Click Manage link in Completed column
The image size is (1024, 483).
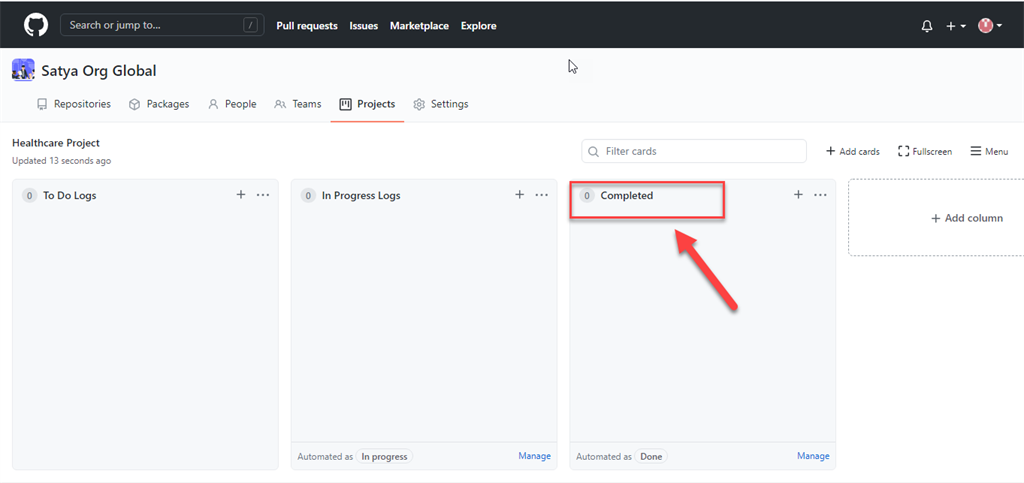point(813,456)
